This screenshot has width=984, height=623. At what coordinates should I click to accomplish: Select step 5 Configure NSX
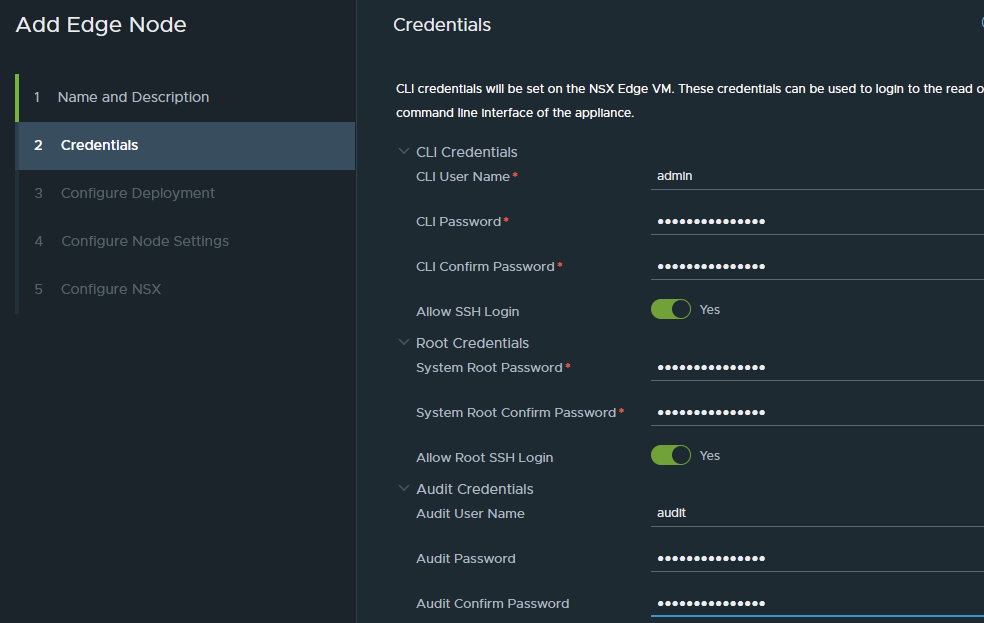[110, 289]
